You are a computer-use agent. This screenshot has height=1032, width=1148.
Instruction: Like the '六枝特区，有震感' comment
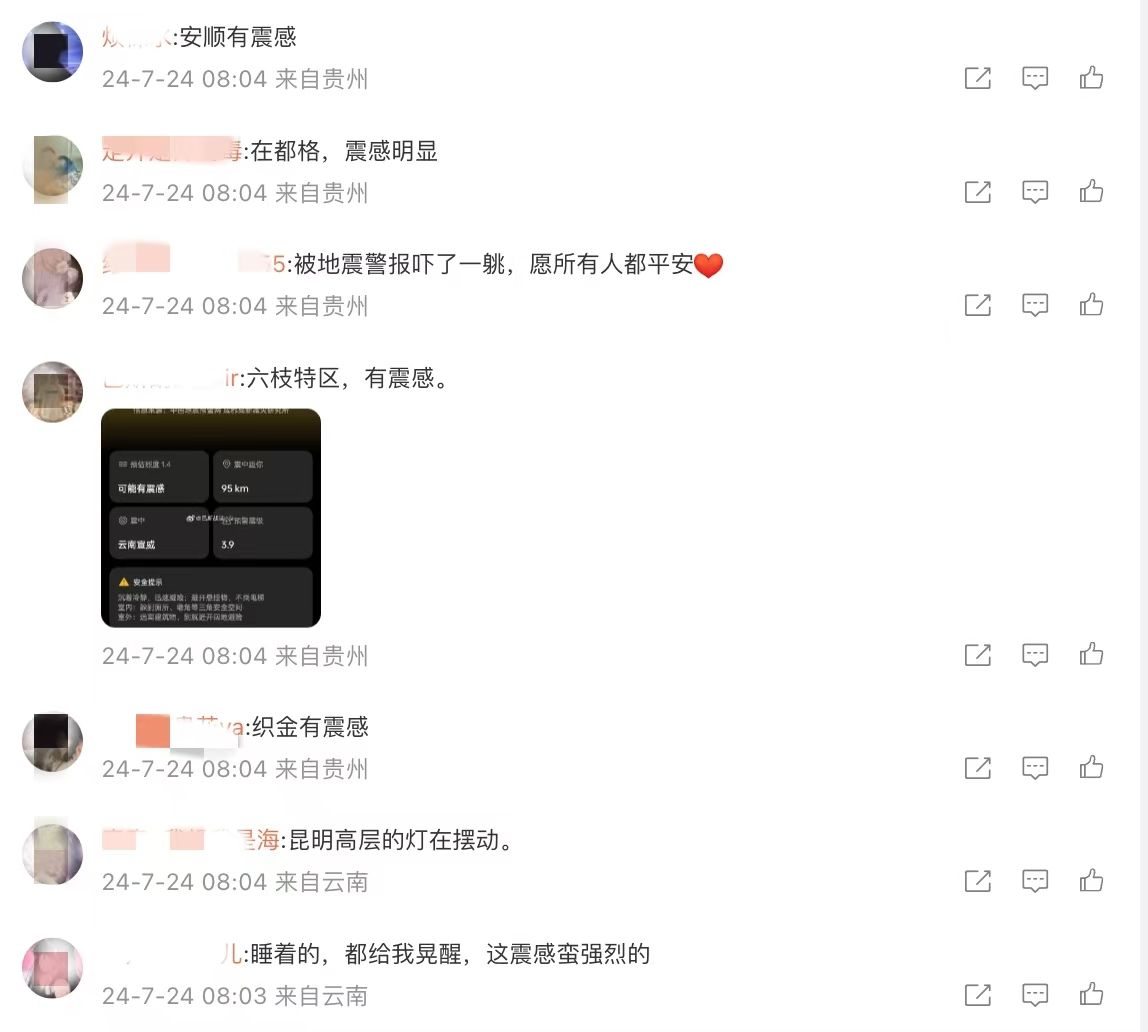(1091, 654)
